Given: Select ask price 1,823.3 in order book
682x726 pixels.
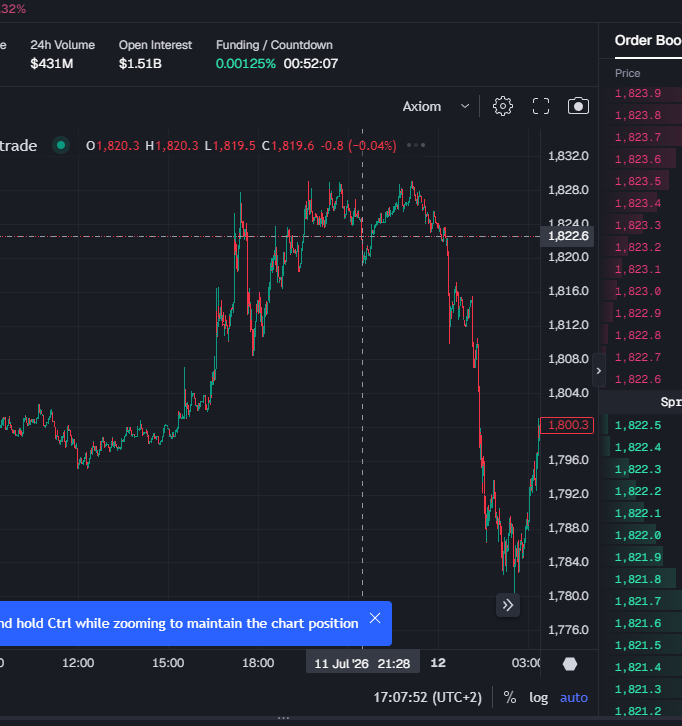Looking at the screenshot, I should coord(638,225).
